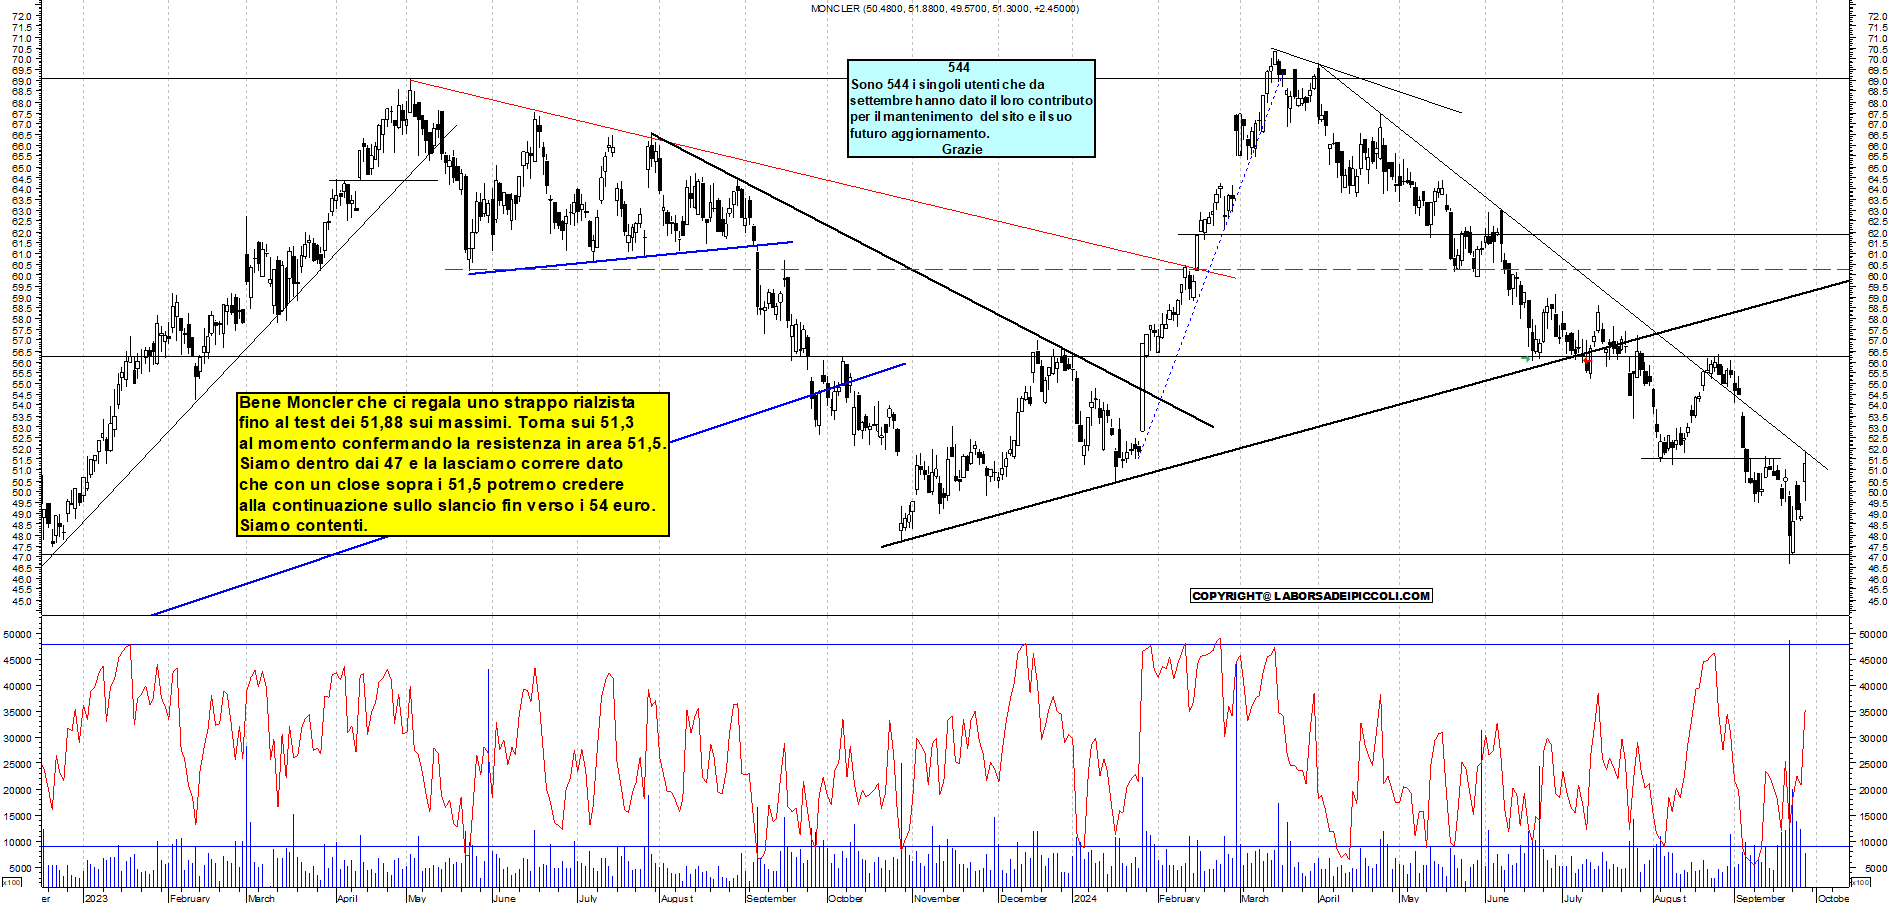The width and height of the screenshot is (1890, 903).
Task: Click the last "October" label after September 2024
Action: 1833,898
